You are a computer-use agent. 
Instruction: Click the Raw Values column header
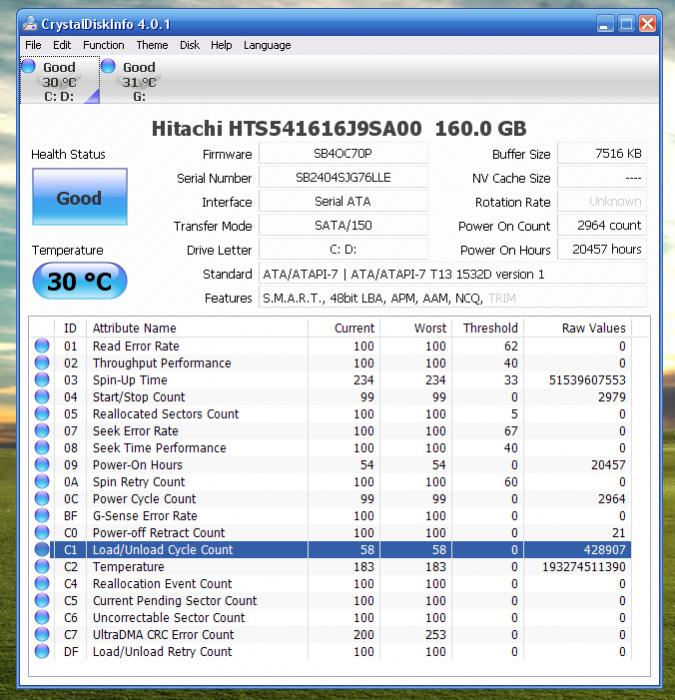tap(577, 328)
